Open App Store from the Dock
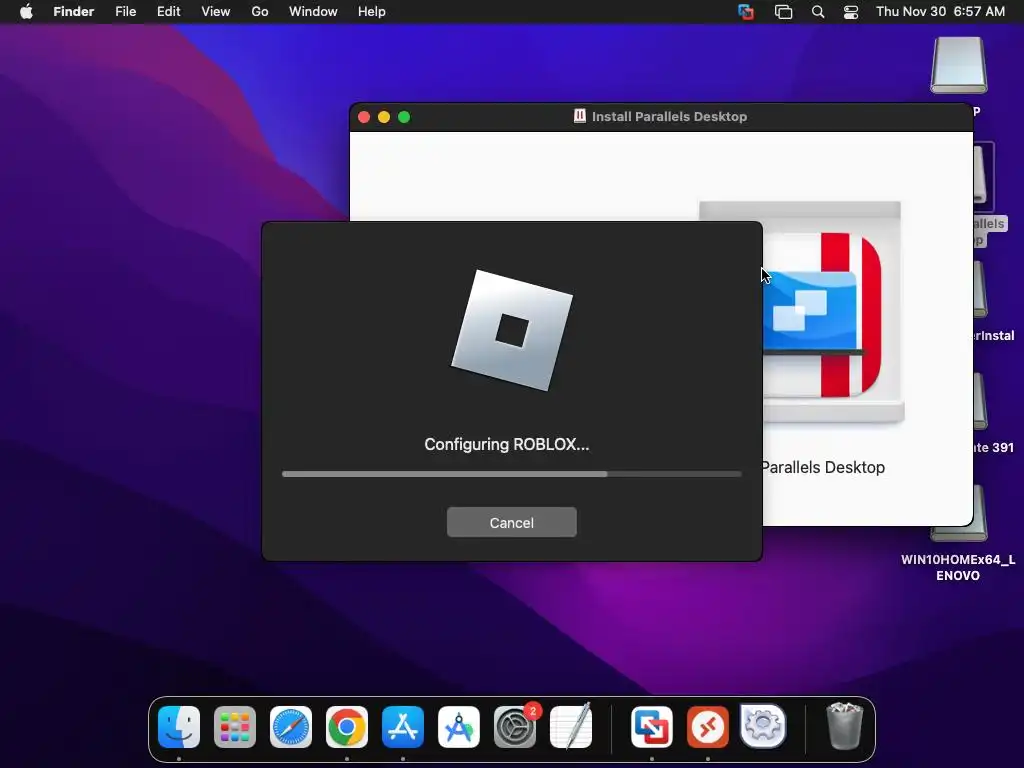Screen dimensions: 1024x768 tap(403, 727)
